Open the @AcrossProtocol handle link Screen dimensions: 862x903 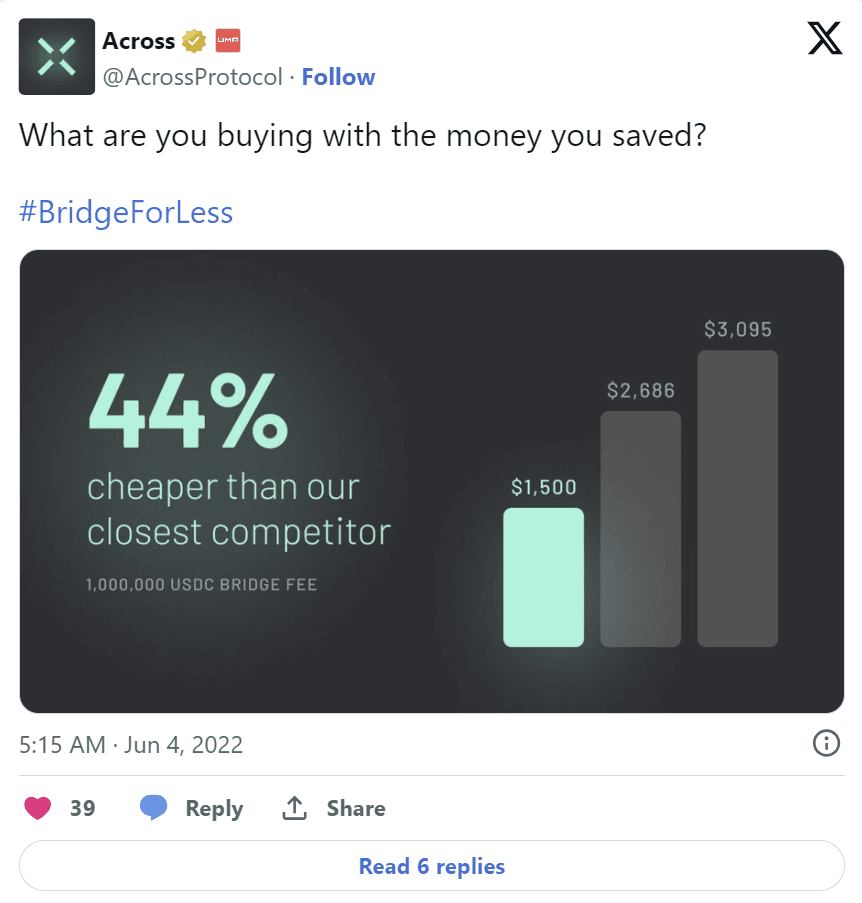click(x=192, y=77)
